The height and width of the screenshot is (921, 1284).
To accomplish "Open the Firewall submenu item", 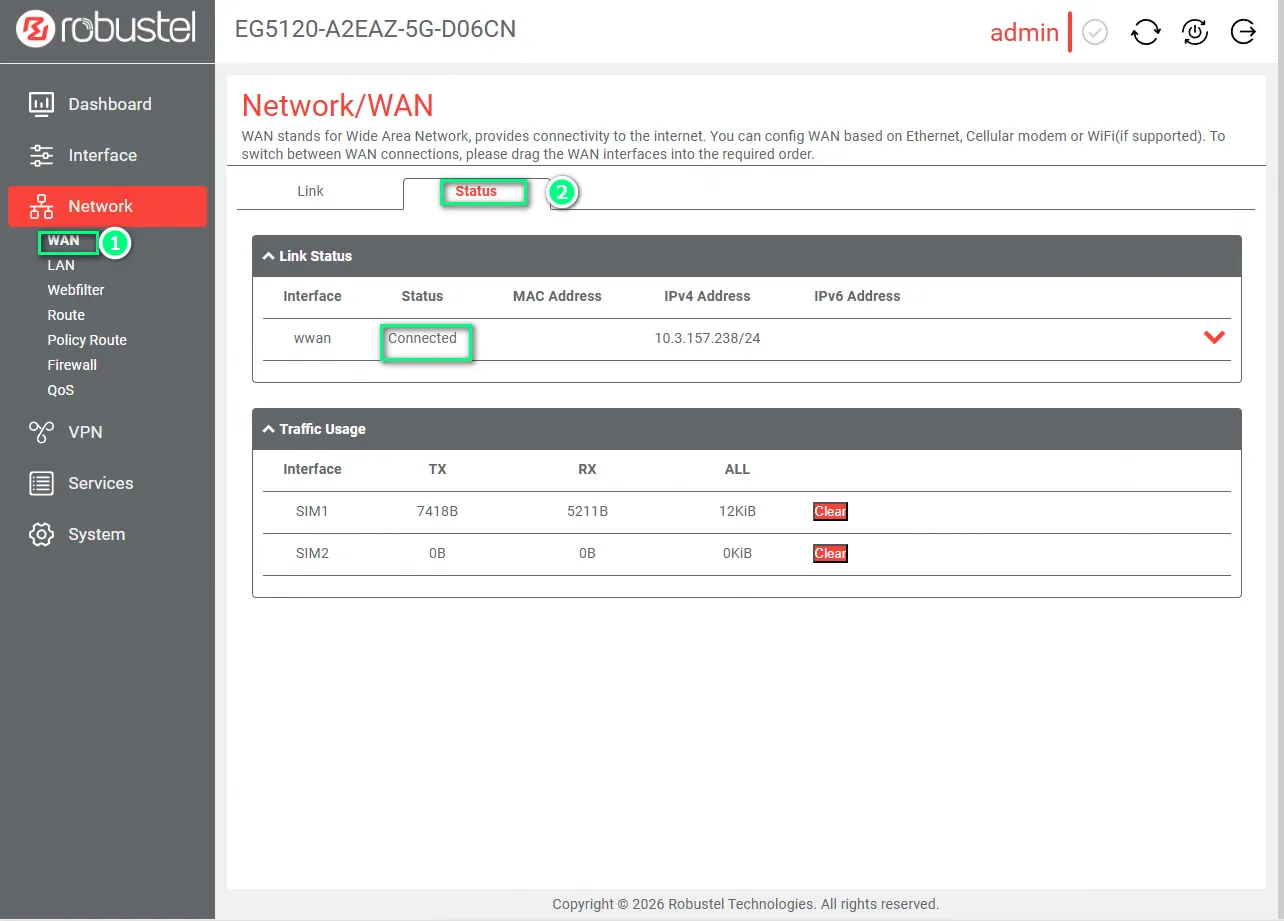I will [72, 365].
